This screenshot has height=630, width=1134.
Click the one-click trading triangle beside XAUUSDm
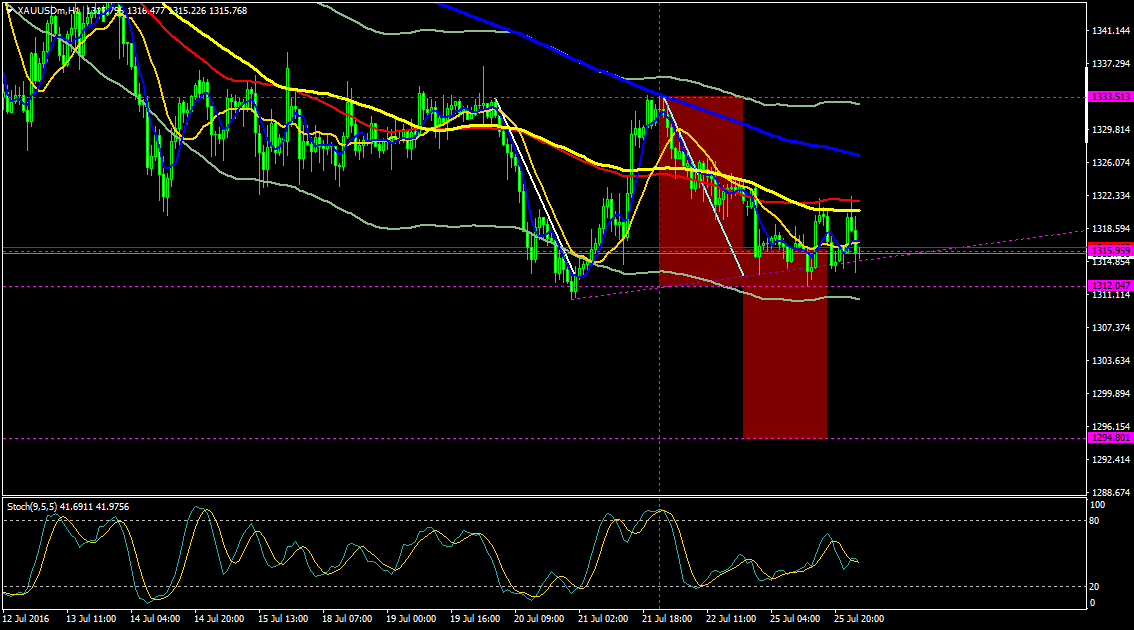click(9, 10)
